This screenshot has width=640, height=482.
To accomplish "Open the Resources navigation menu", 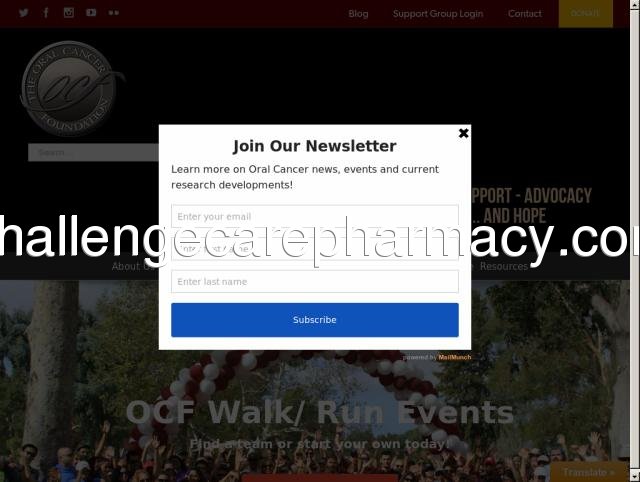I will point(504,266).
